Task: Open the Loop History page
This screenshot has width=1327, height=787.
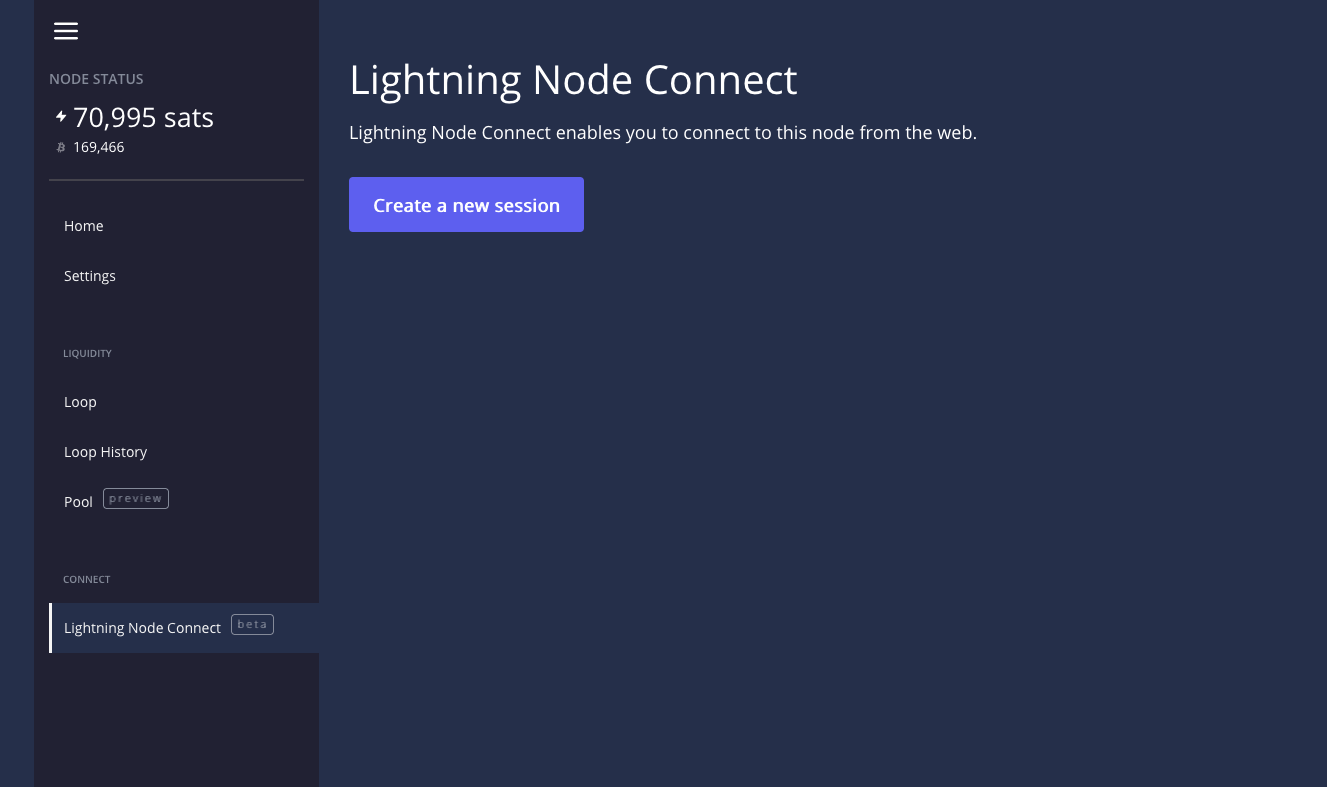Action: click(105, 452)
